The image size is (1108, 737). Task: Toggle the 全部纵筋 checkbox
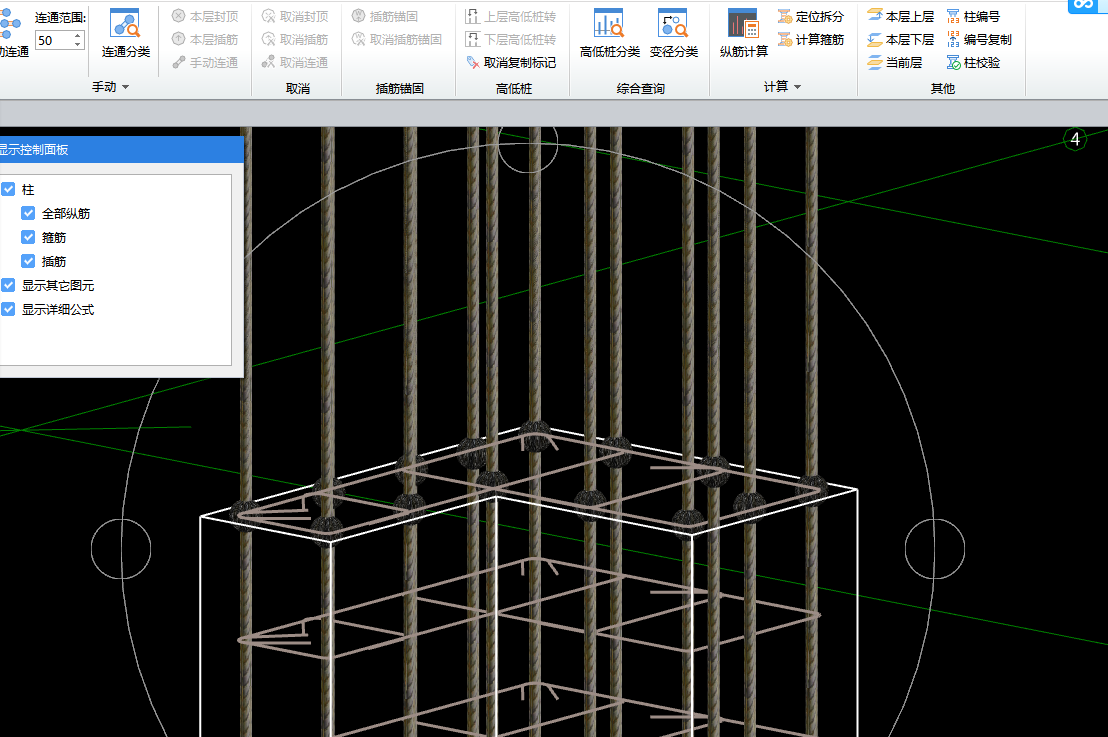(28, 213)
